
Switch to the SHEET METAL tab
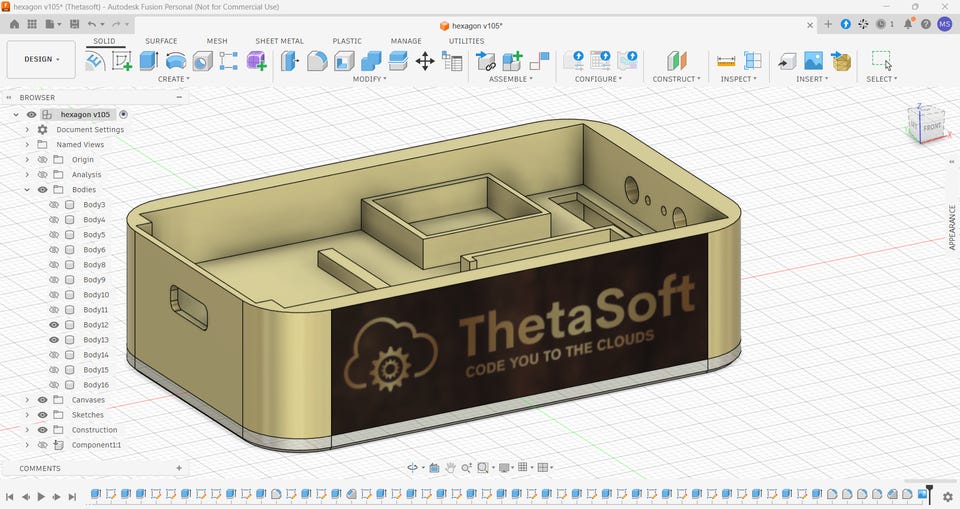(279, 41)
